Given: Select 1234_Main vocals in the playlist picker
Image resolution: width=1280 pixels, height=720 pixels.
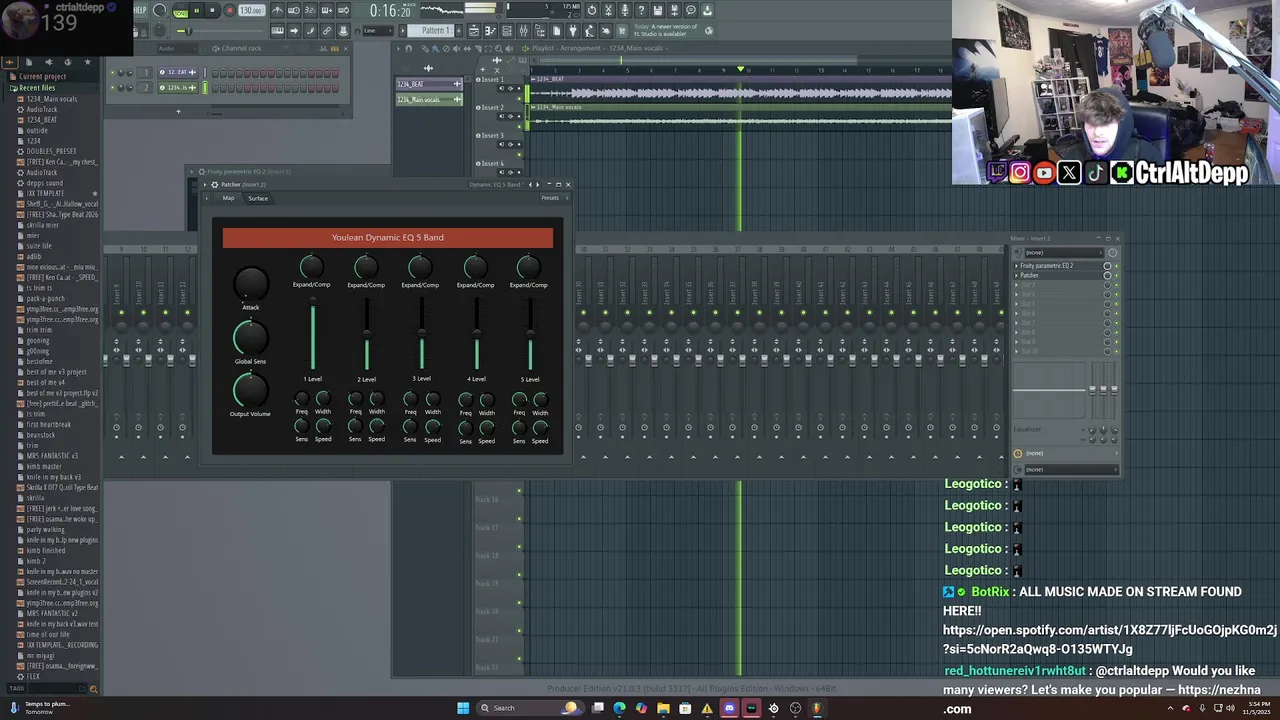Looking at the screenshot, I should [429, 100].
